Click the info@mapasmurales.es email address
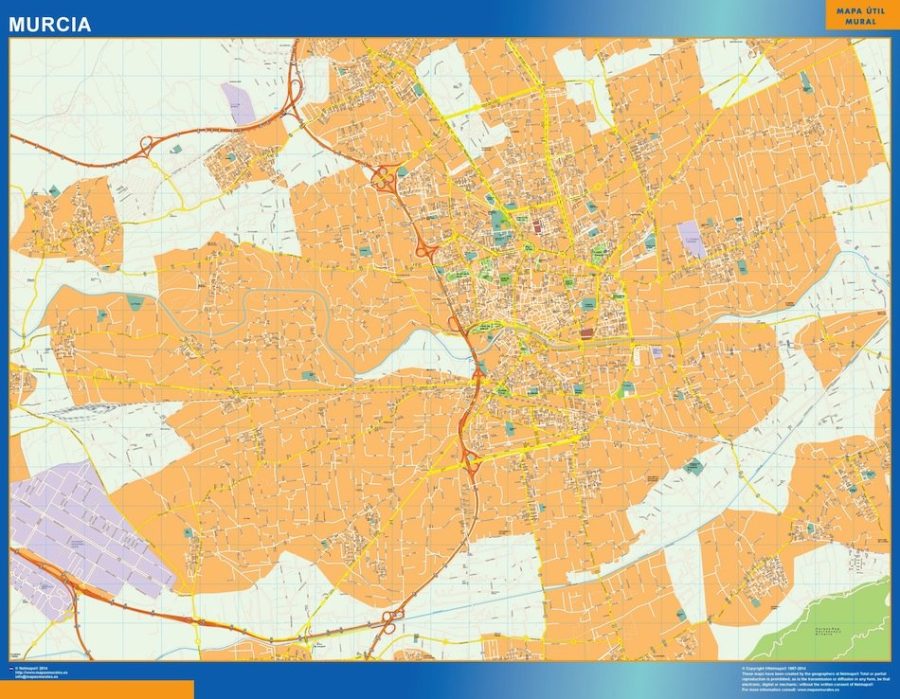Screen dimensions: 900x699 click(x=36, y=677)
